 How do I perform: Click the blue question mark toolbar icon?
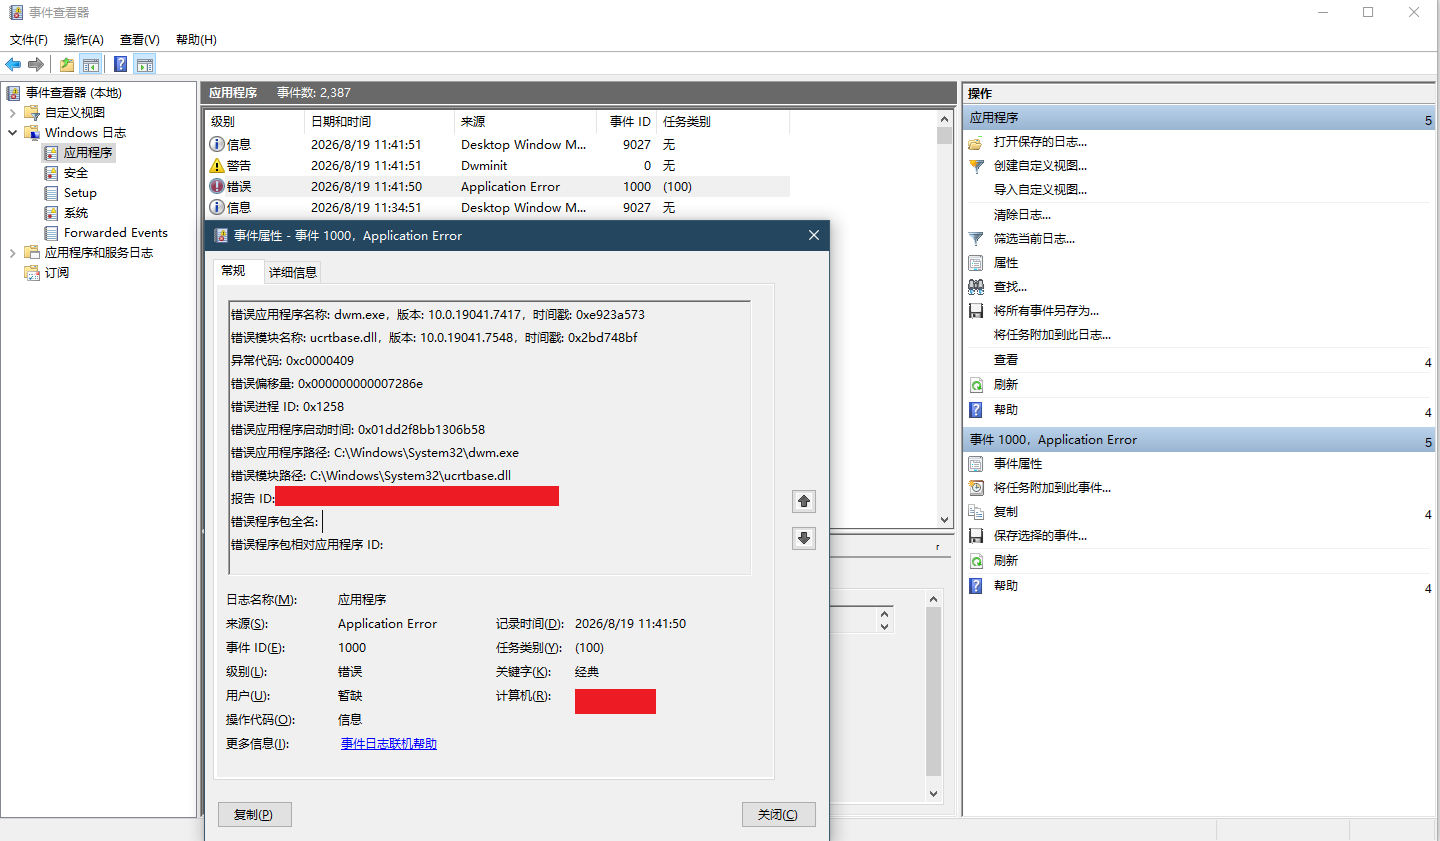point(120,64)
